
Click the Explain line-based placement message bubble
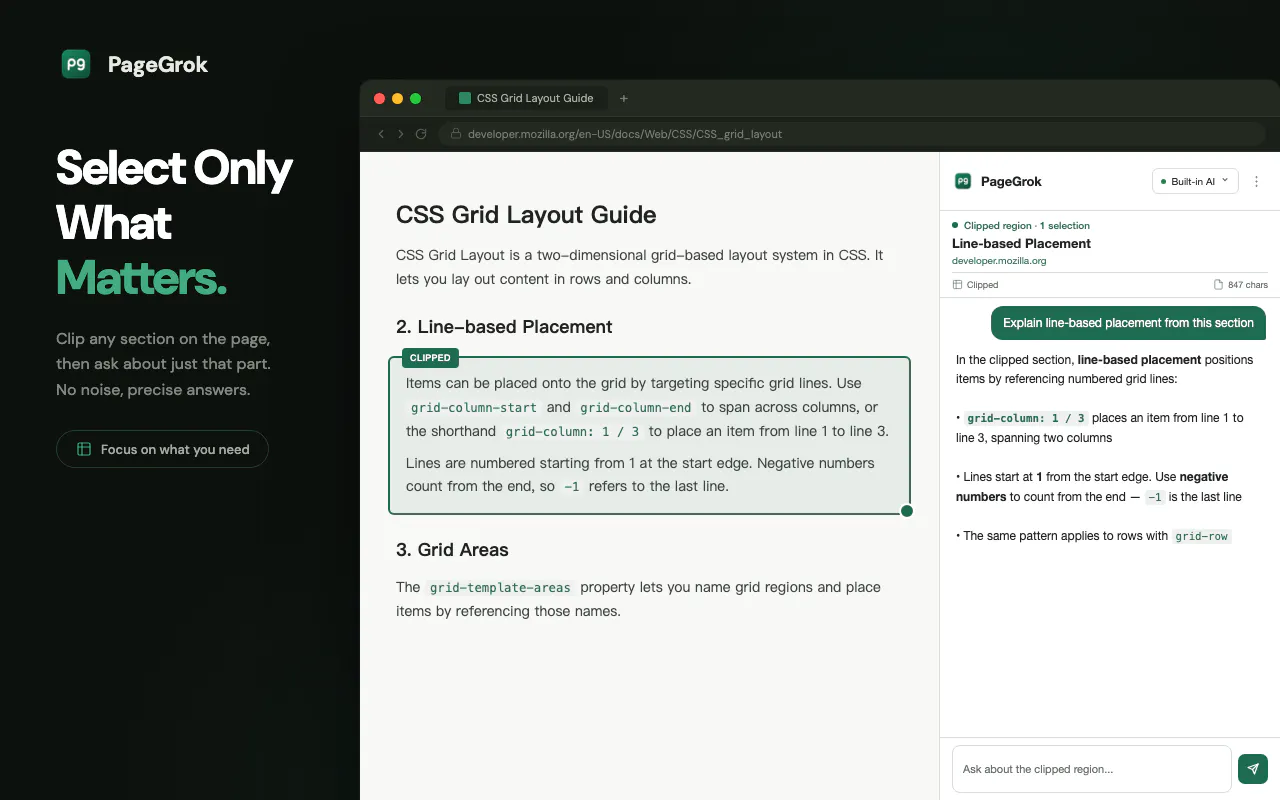(x=1128, y=323)
